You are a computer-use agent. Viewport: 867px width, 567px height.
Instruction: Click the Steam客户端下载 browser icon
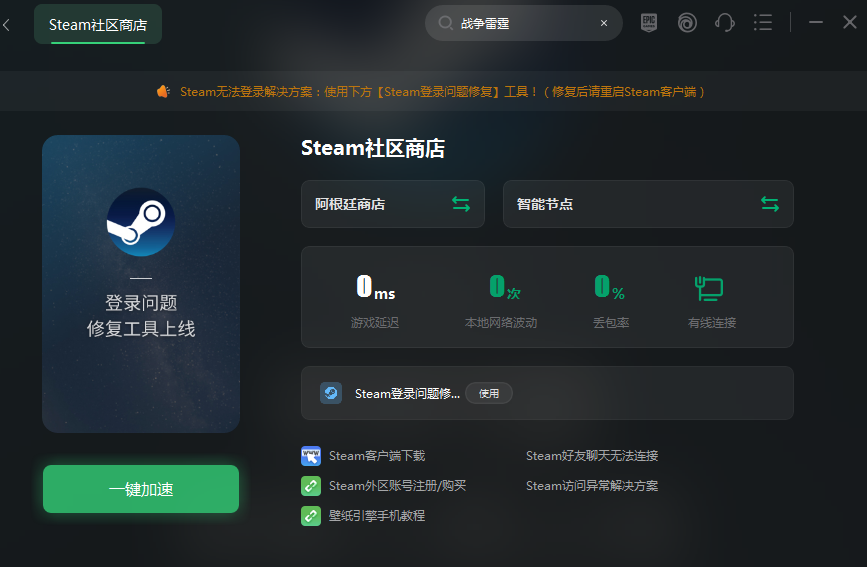click(311, 456)
